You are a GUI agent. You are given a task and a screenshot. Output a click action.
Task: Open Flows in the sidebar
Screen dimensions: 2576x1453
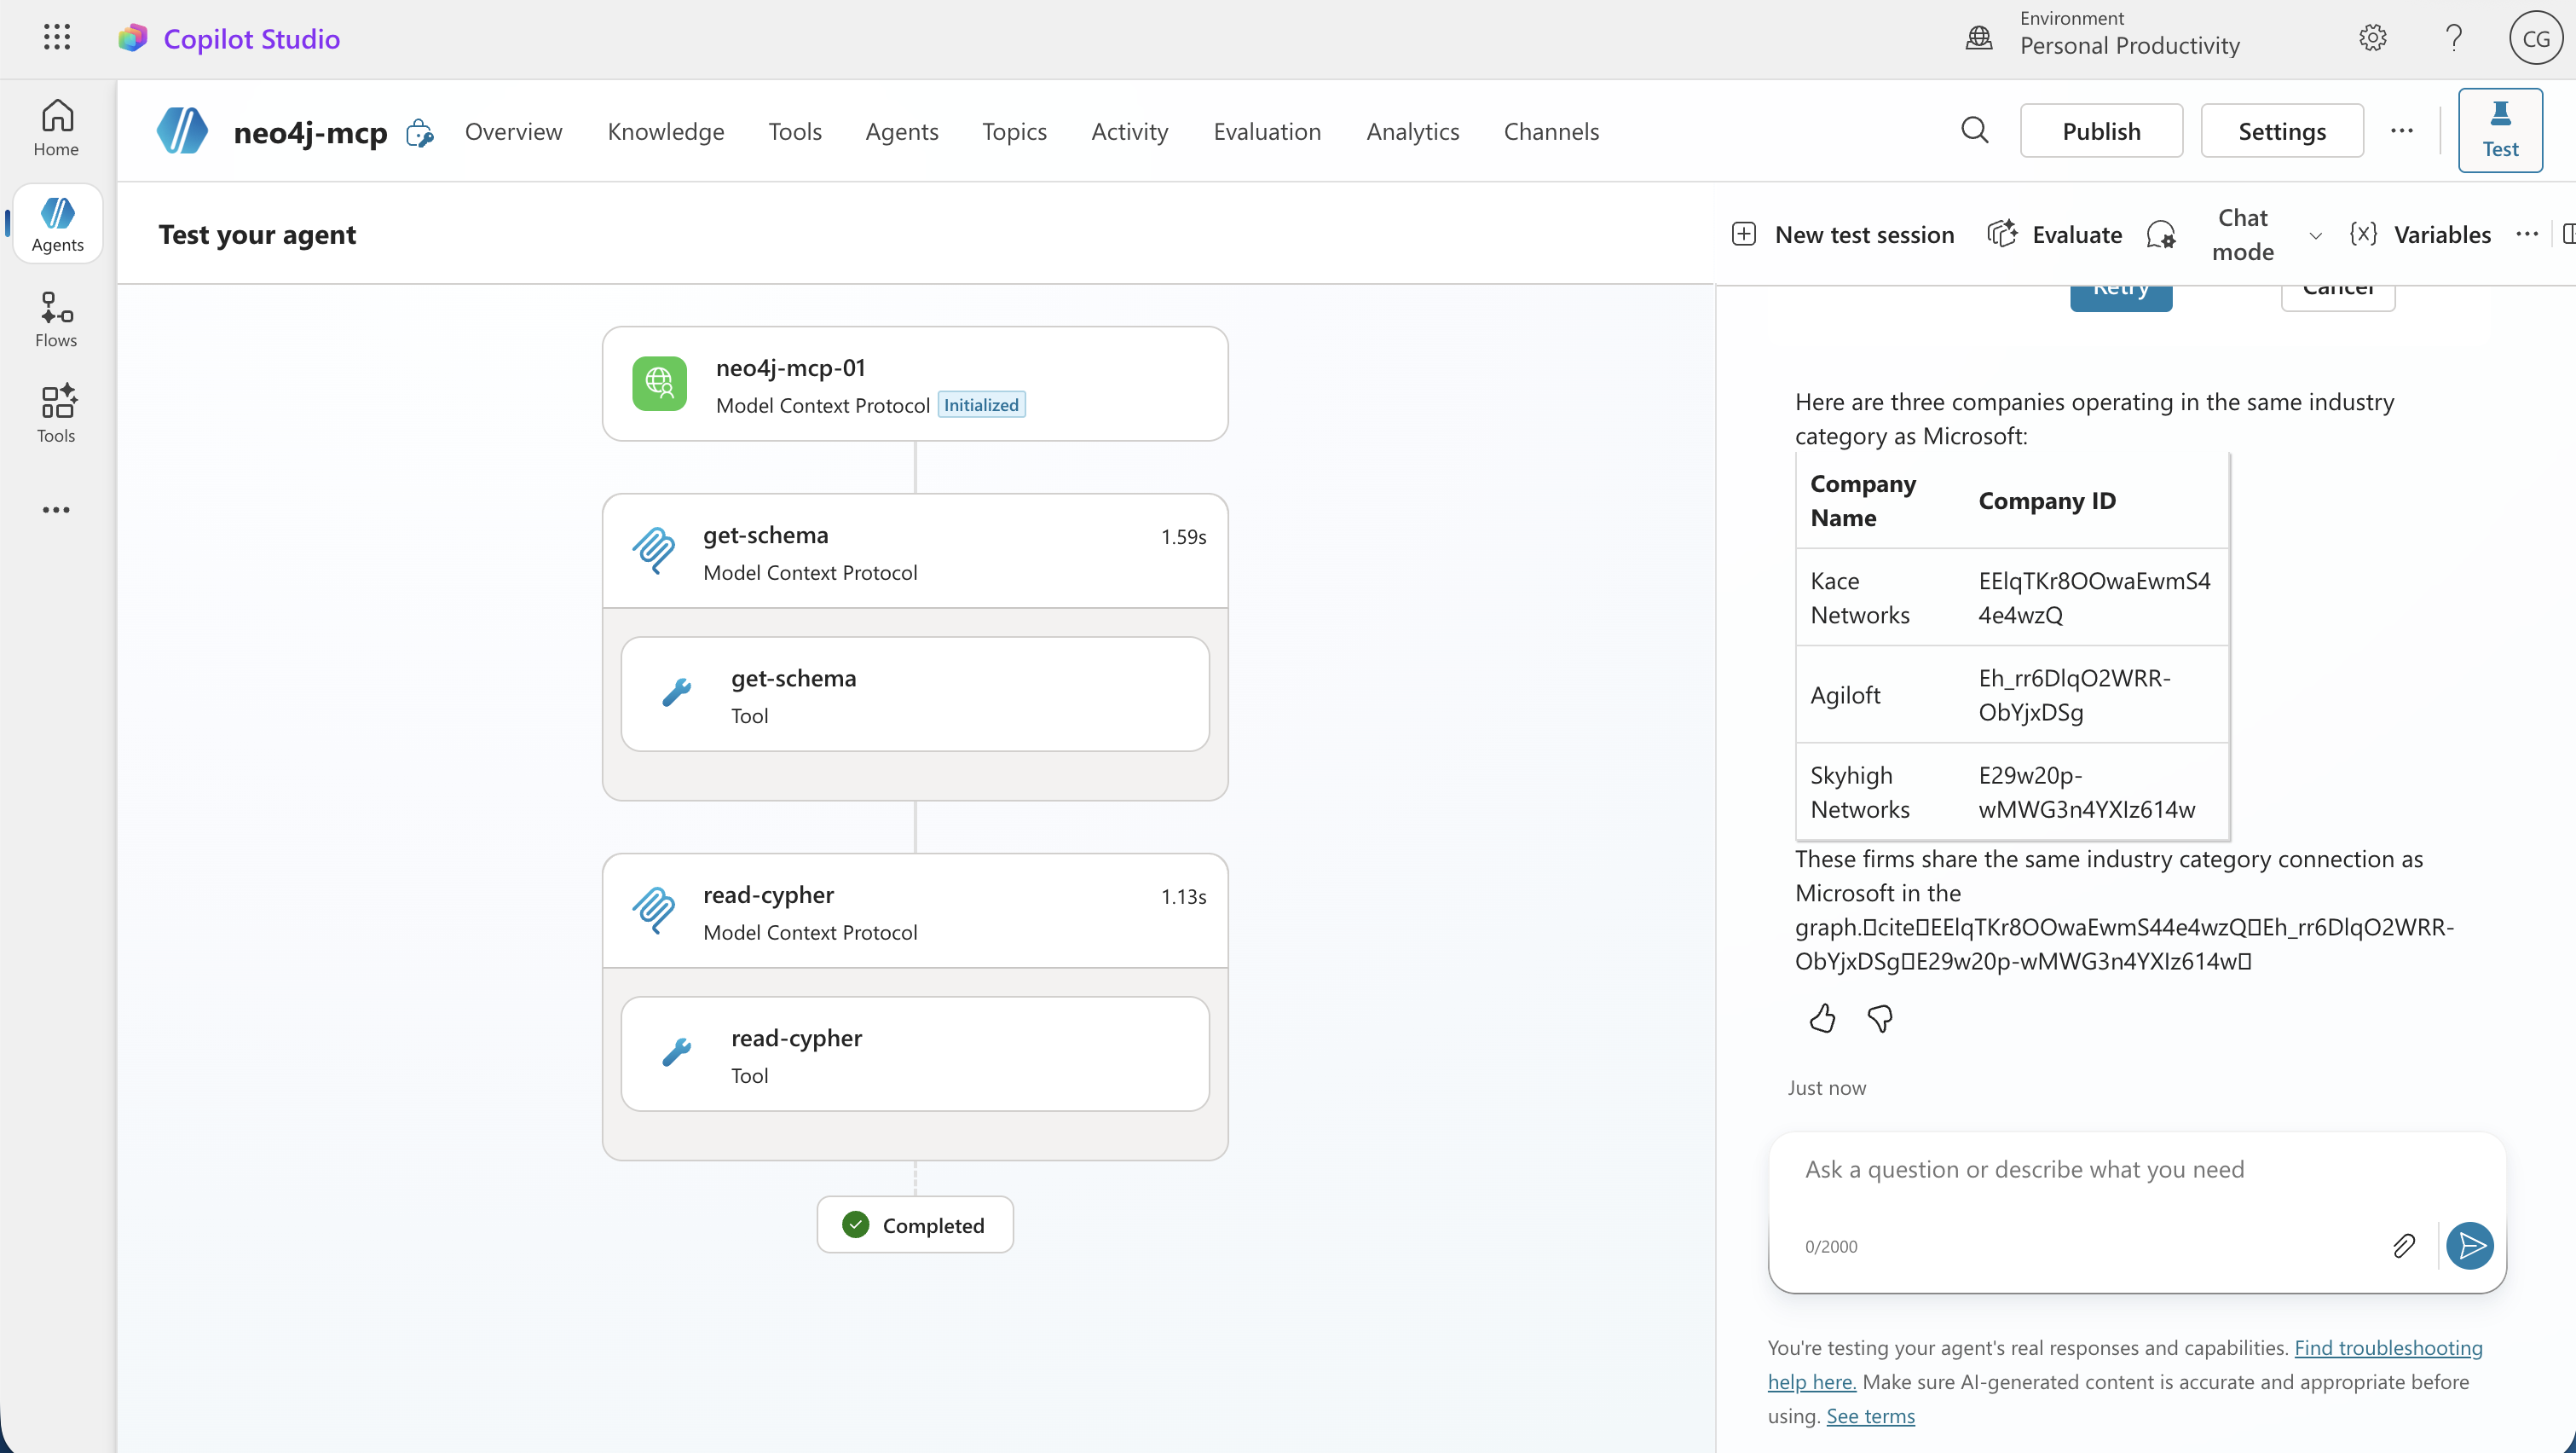click(x=57, y=320)
